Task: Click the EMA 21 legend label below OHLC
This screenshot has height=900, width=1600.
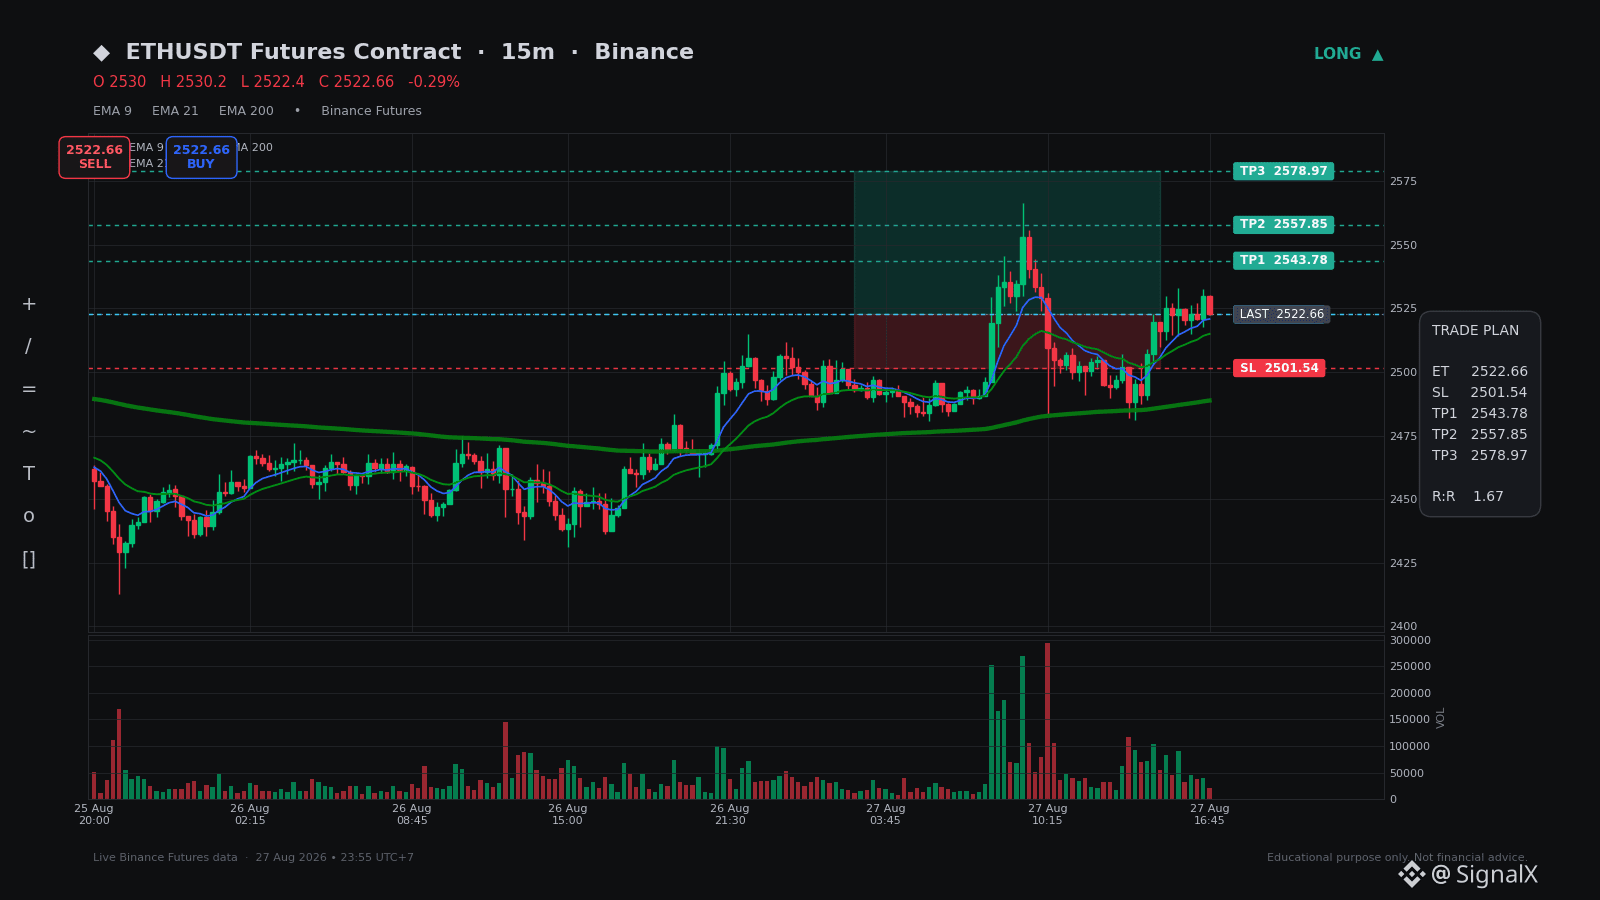Action: tap(175, 111)
